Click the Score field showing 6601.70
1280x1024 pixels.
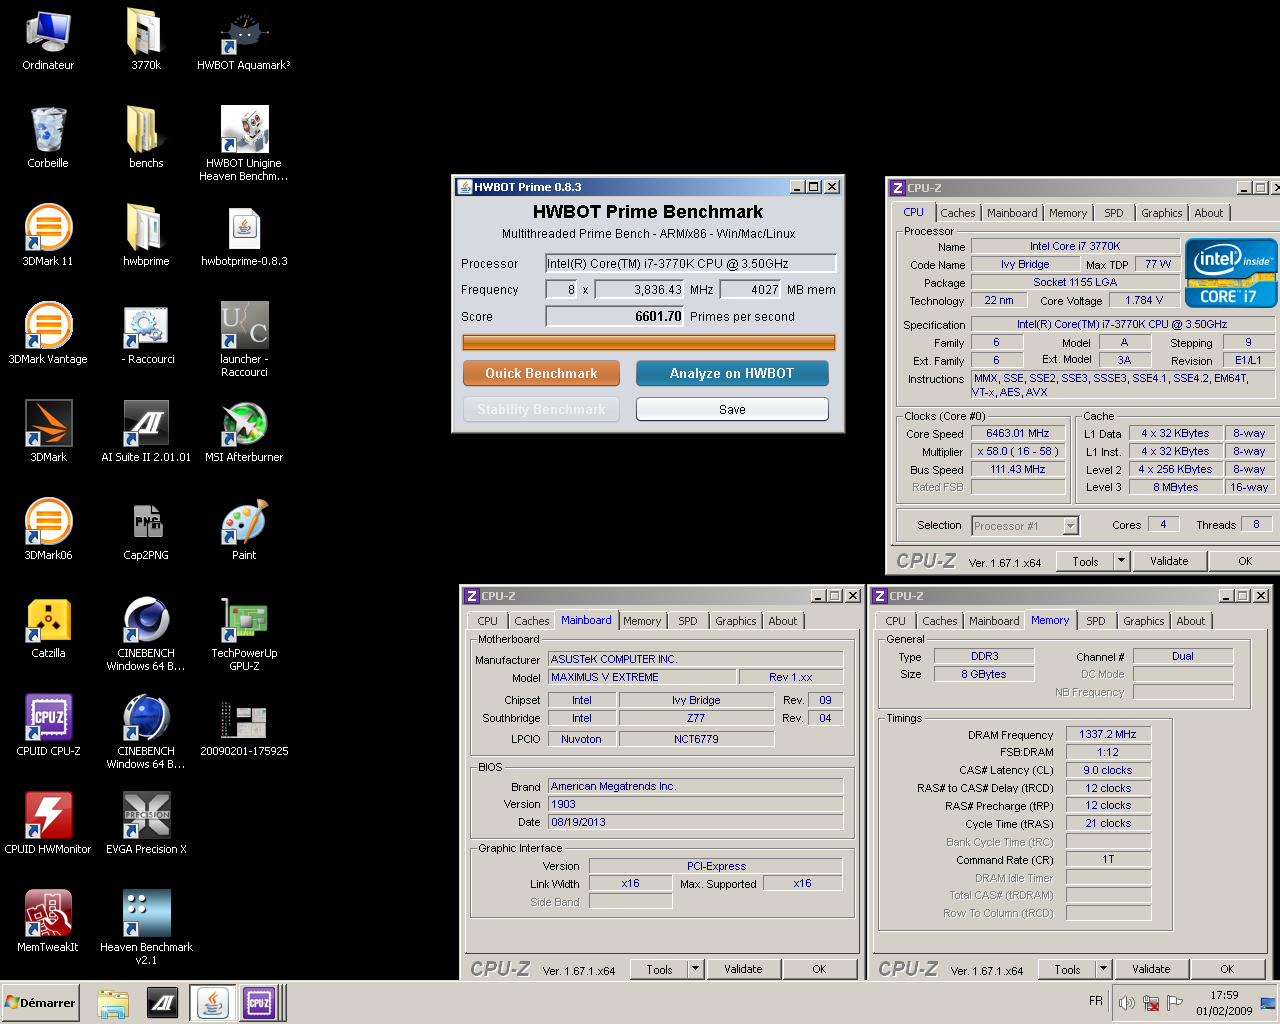(615, 316)
